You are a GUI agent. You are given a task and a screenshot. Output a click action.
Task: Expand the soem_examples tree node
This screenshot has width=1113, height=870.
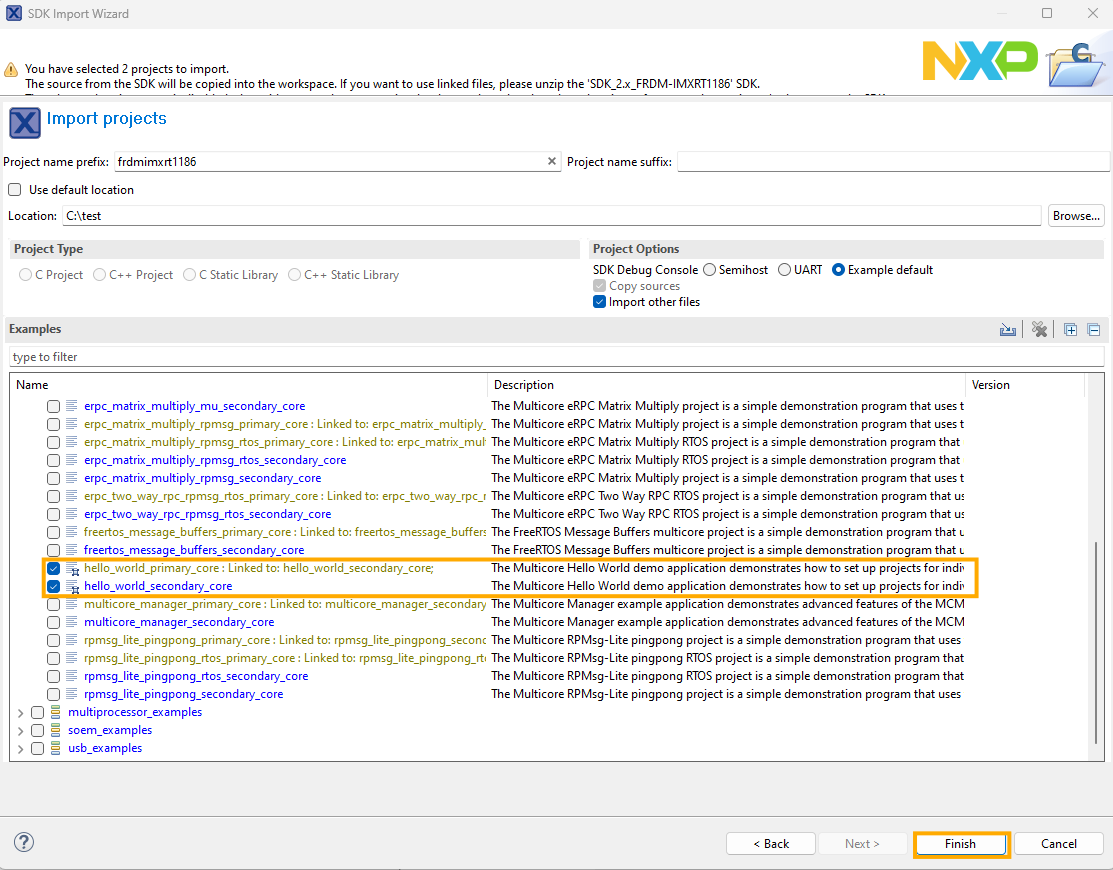point(20,731)
